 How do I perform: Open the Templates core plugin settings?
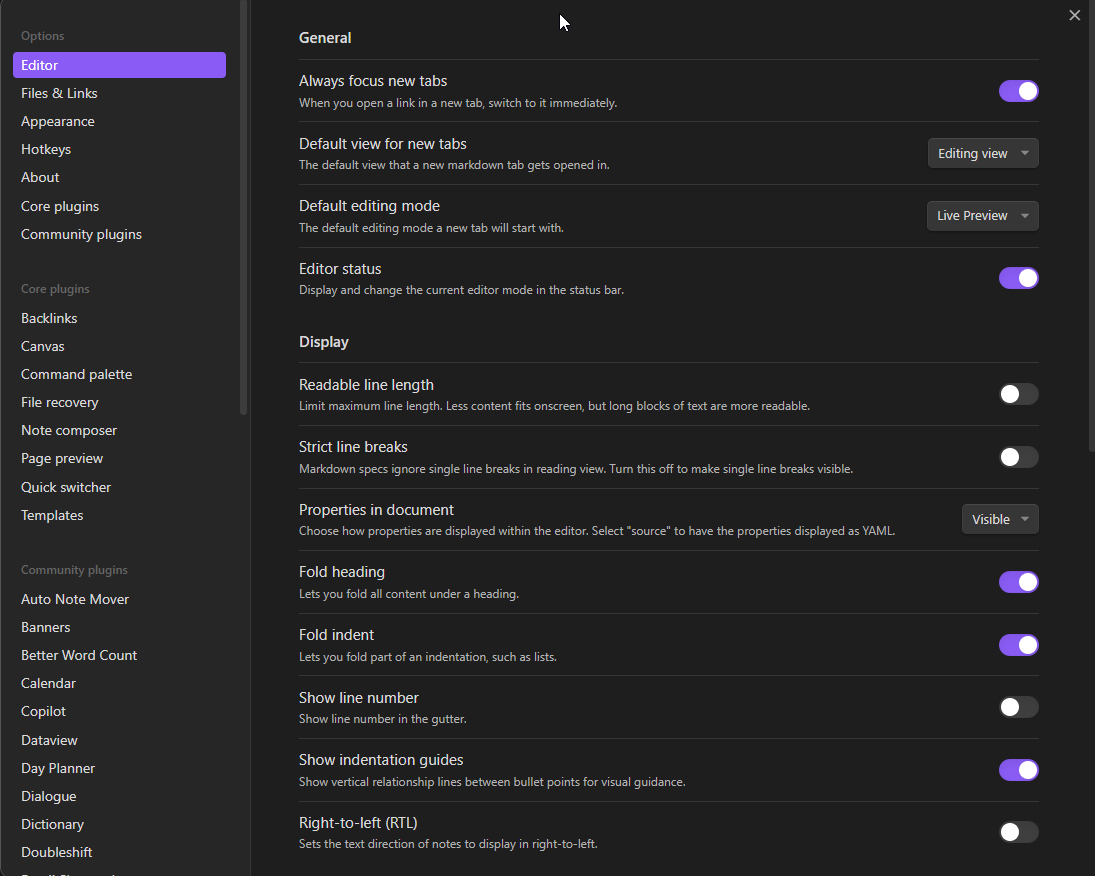[x=52, y=515]
